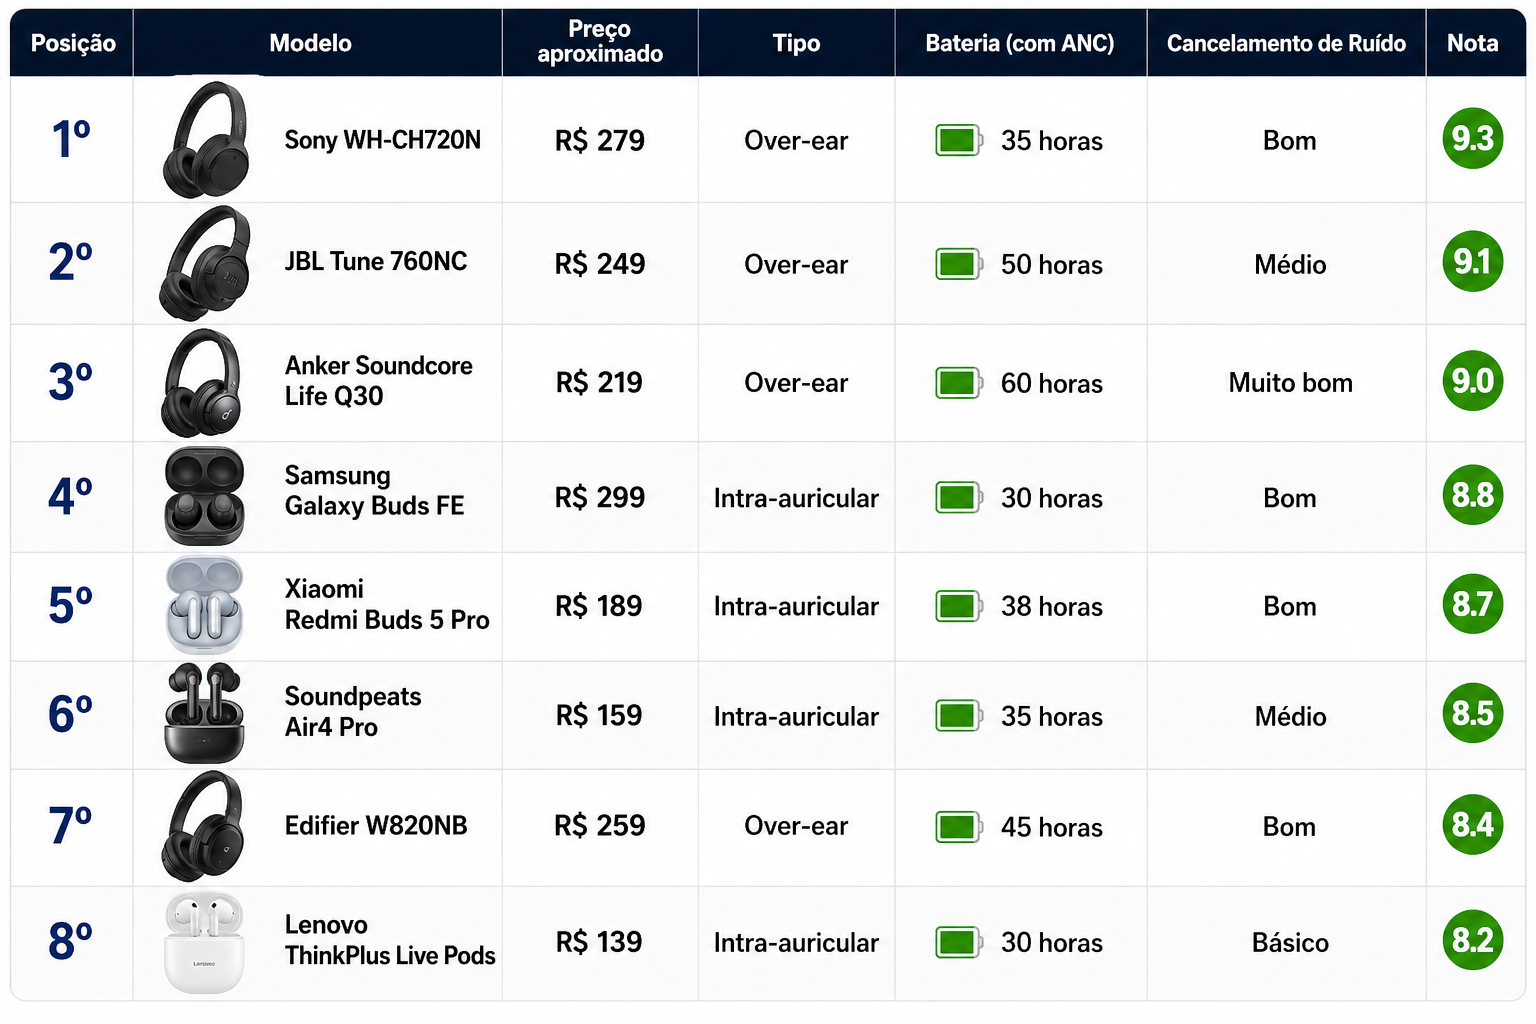Click the battery icon in the JBL Tune 760NC row

click(959, 264)
